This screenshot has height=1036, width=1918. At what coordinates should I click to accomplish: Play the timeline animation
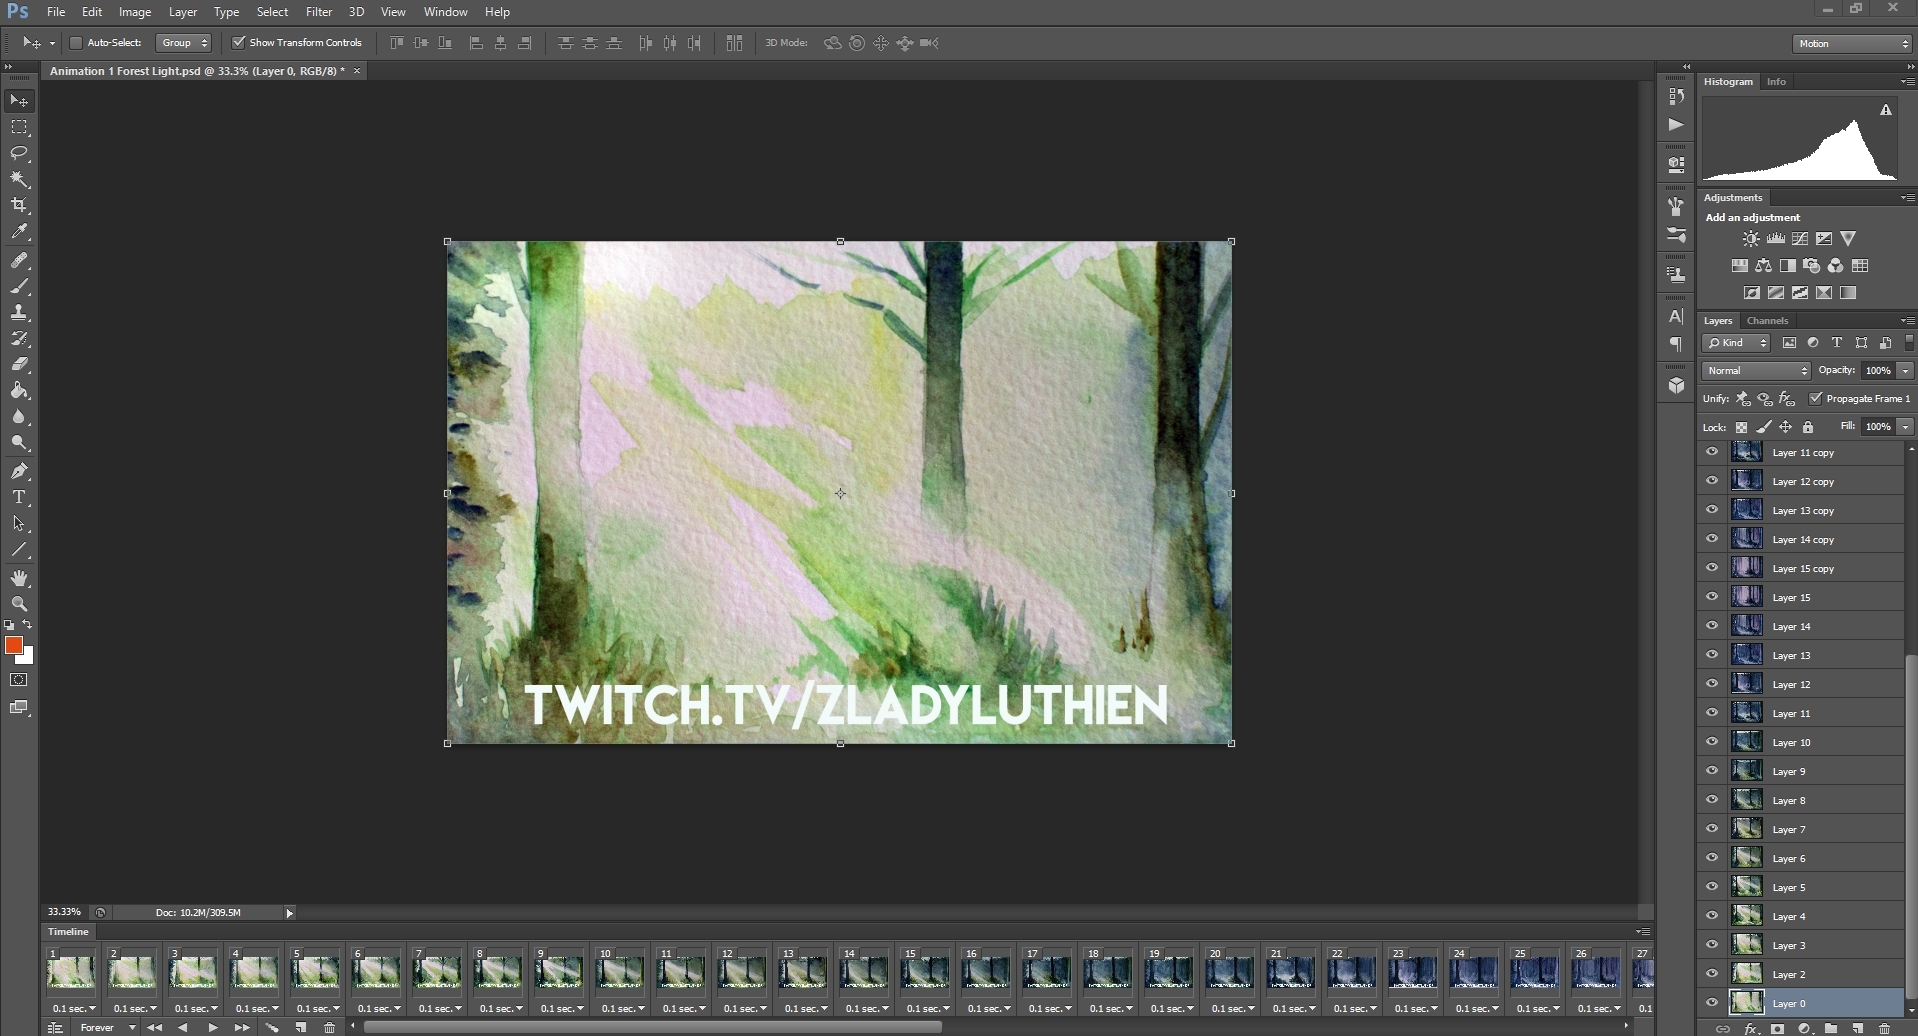(213, 1028)
